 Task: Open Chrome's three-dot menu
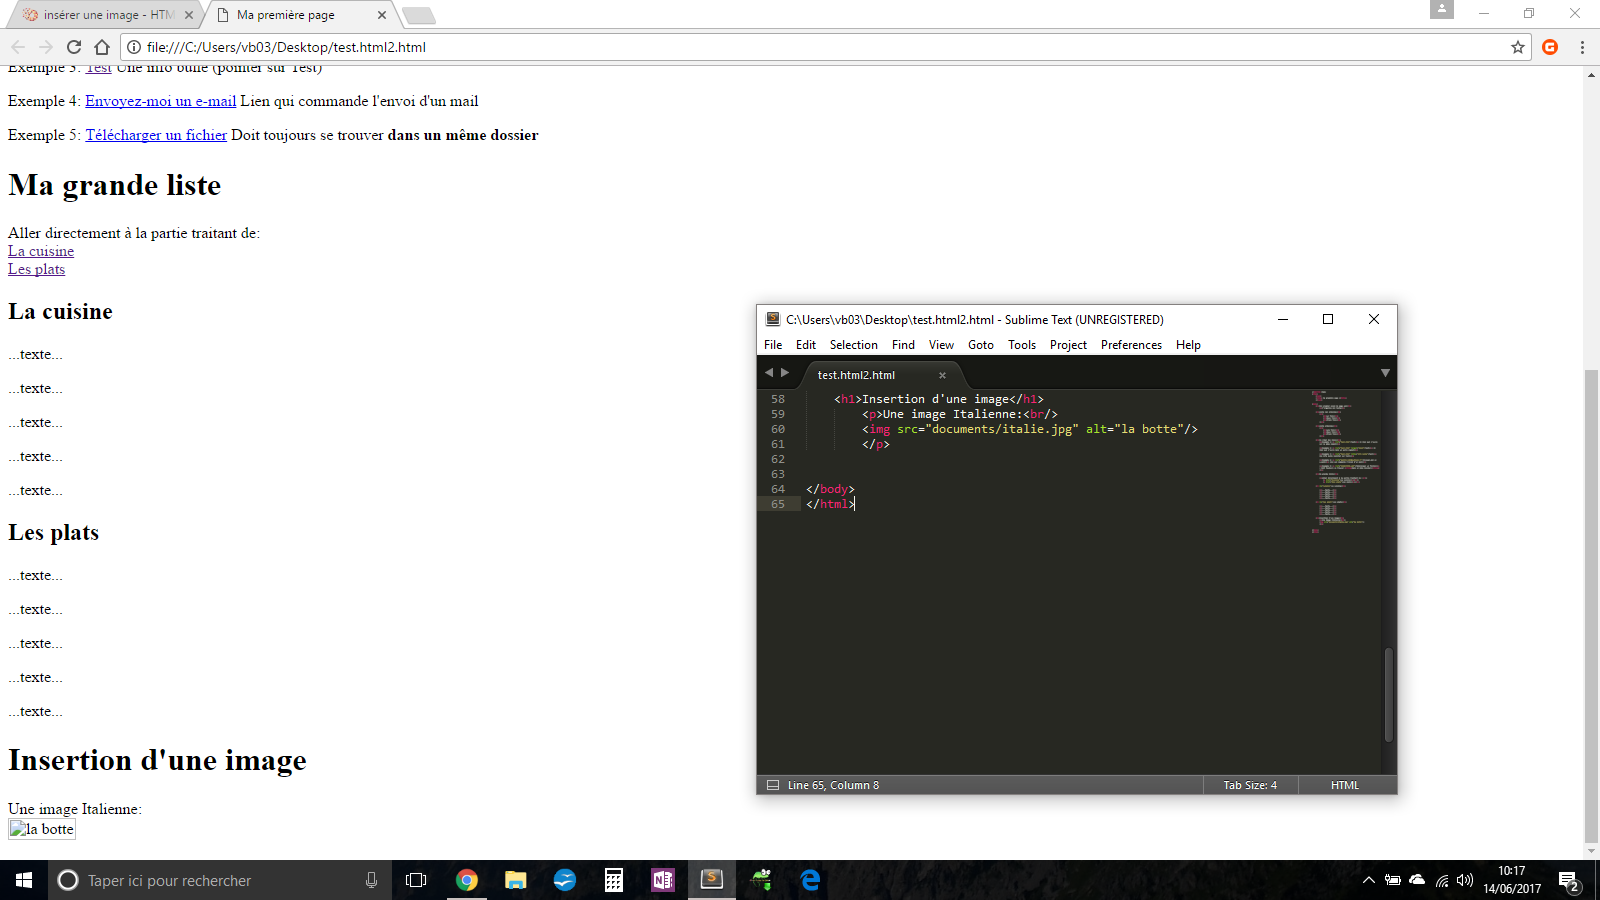(x=1581, y=47)
